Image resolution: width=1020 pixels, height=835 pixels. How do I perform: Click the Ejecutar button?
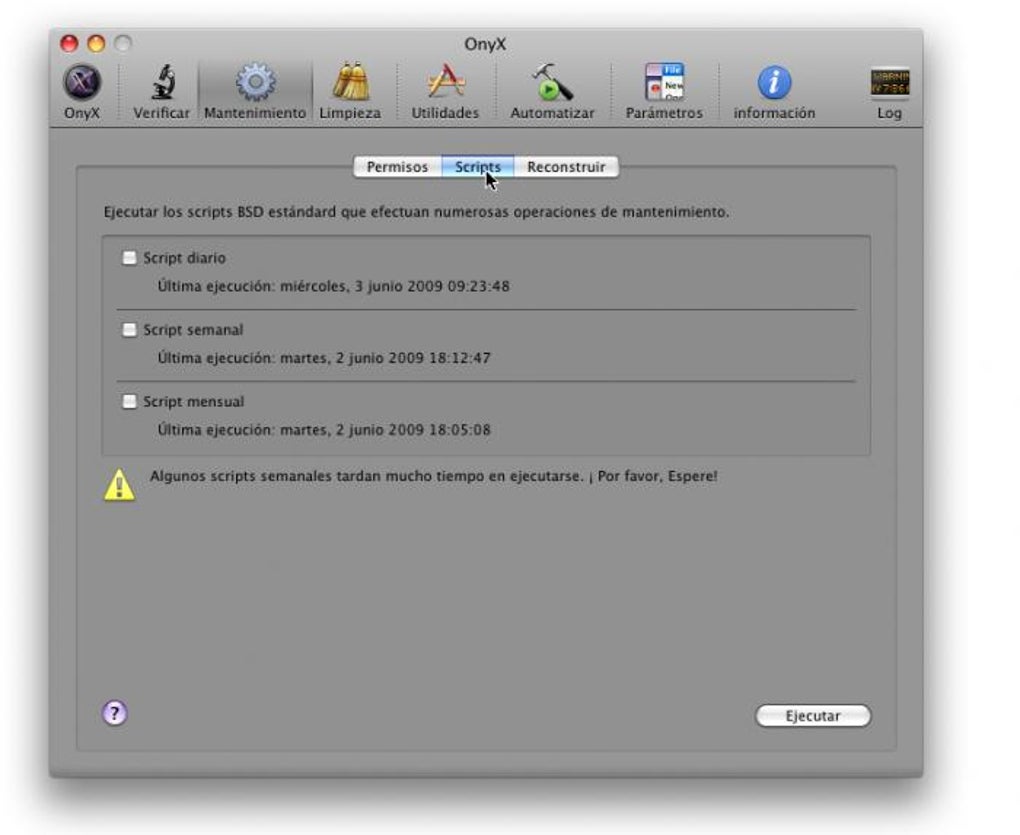click(813, 716)
